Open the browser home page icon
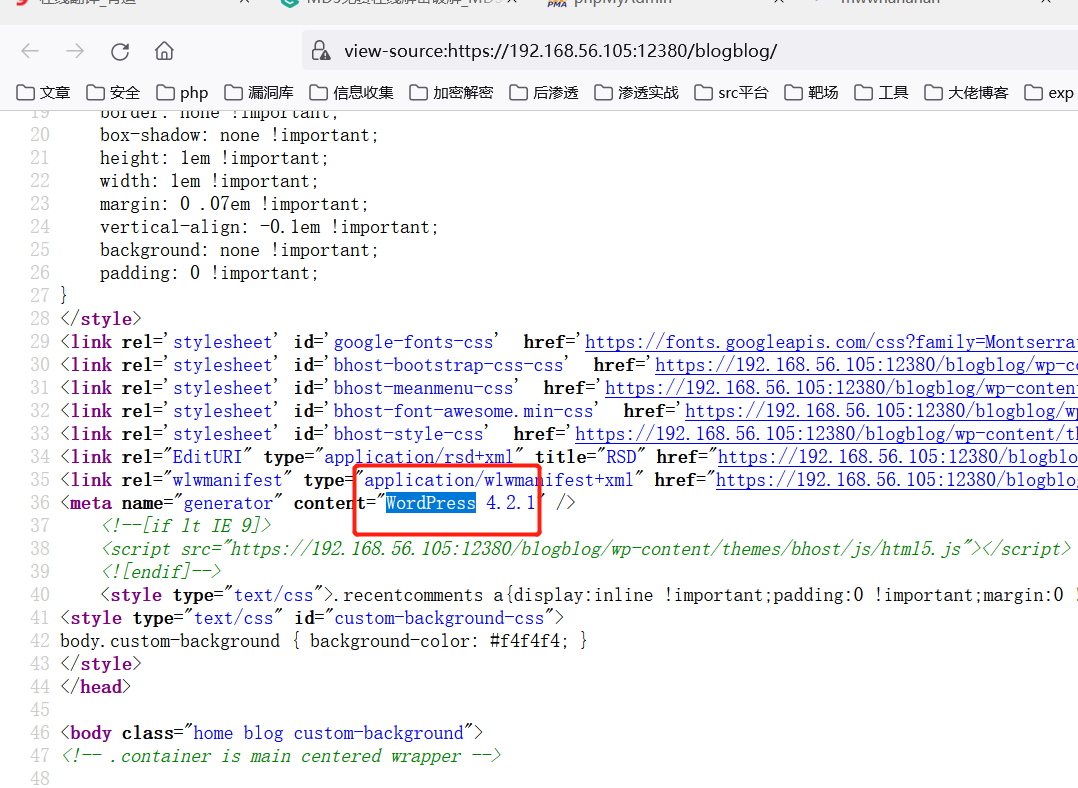The height and width of the screenshot is (788, 1078). pos(164,51)
